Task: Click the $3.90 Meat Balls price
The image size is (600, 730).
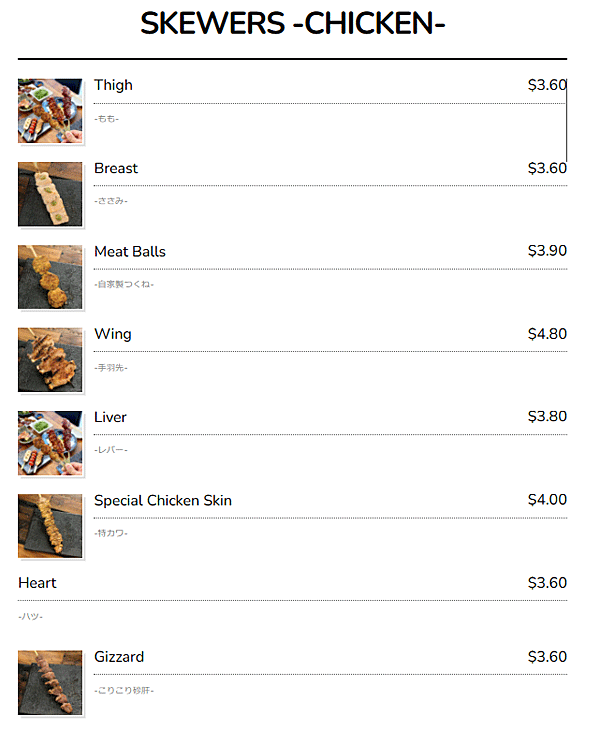Action: click(547, 251)
